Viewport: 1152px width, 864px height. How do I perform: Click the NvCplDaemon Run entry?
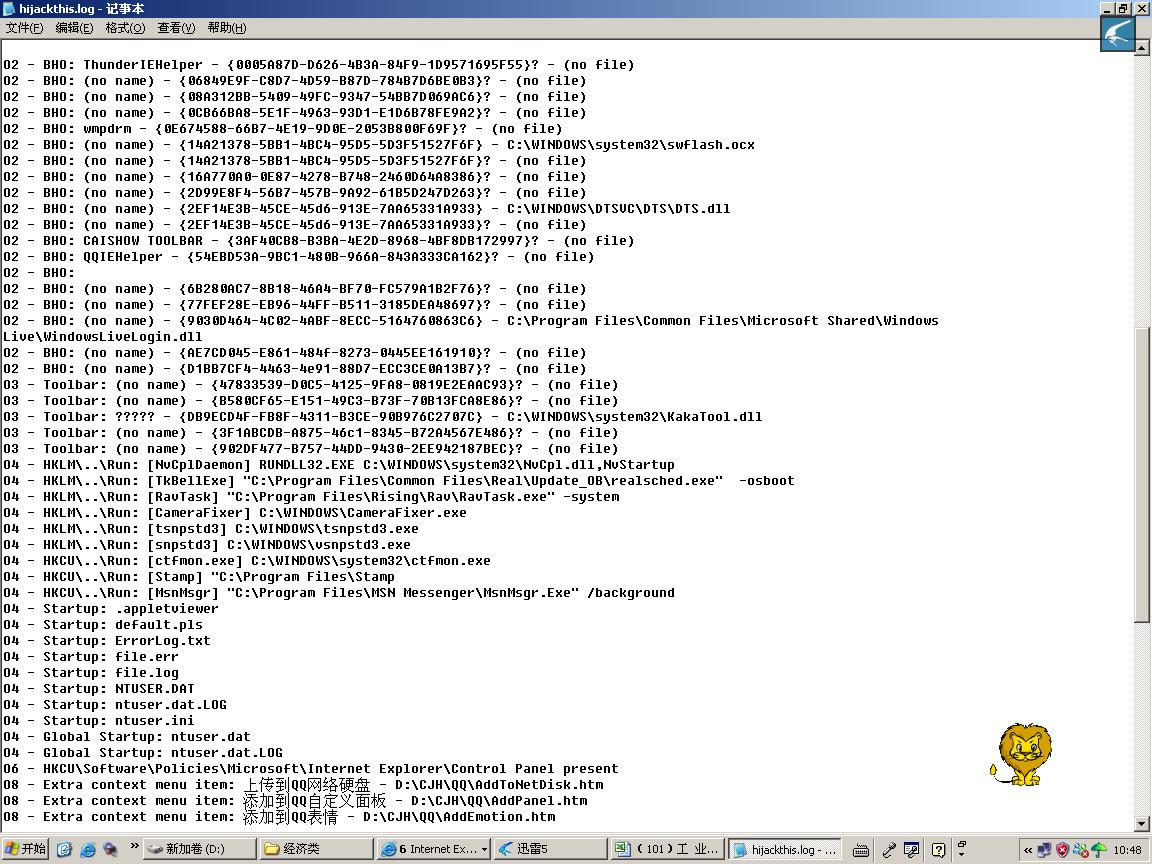point(339,465)
